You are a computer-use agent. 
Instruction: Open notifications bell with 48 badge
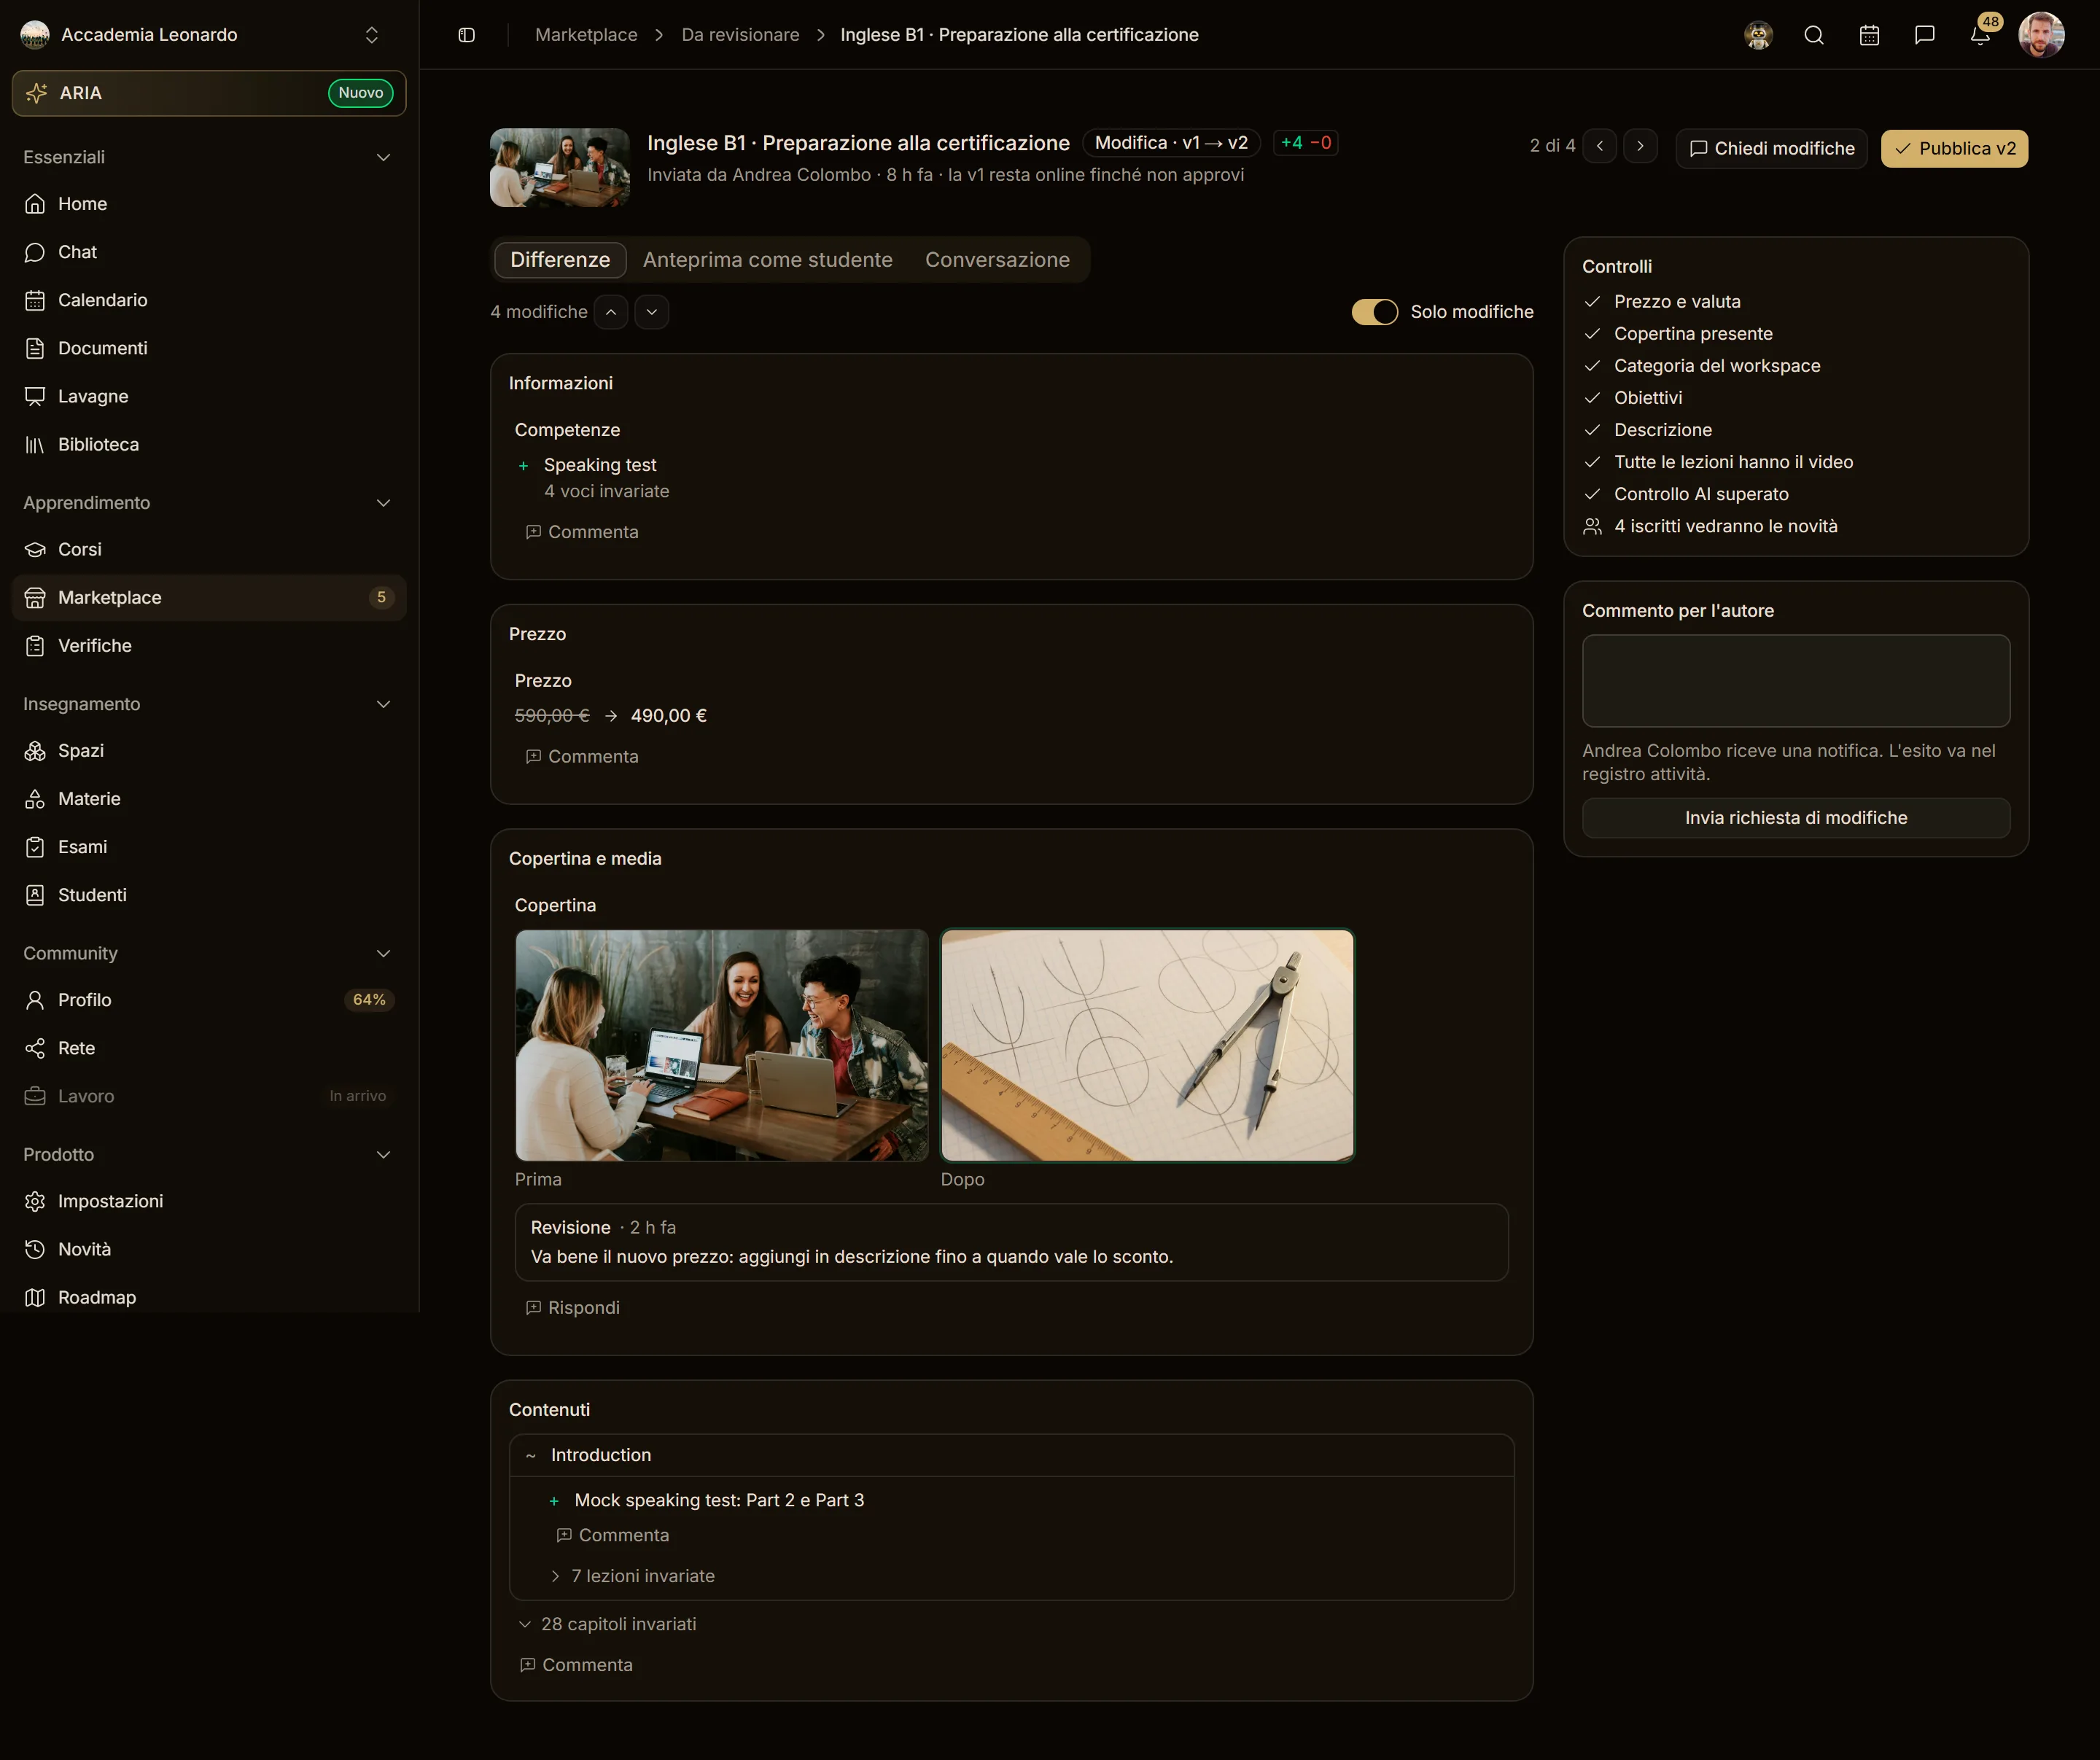(1980, 35)
